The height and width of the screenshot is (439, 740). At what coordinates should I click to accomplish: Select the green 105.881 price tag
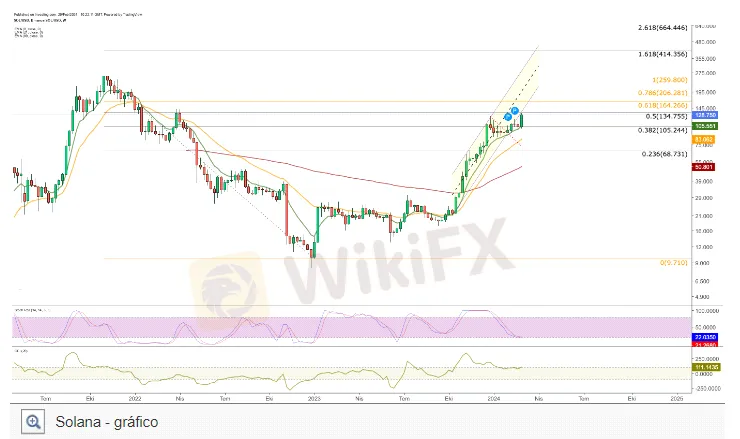pos(705,126)
